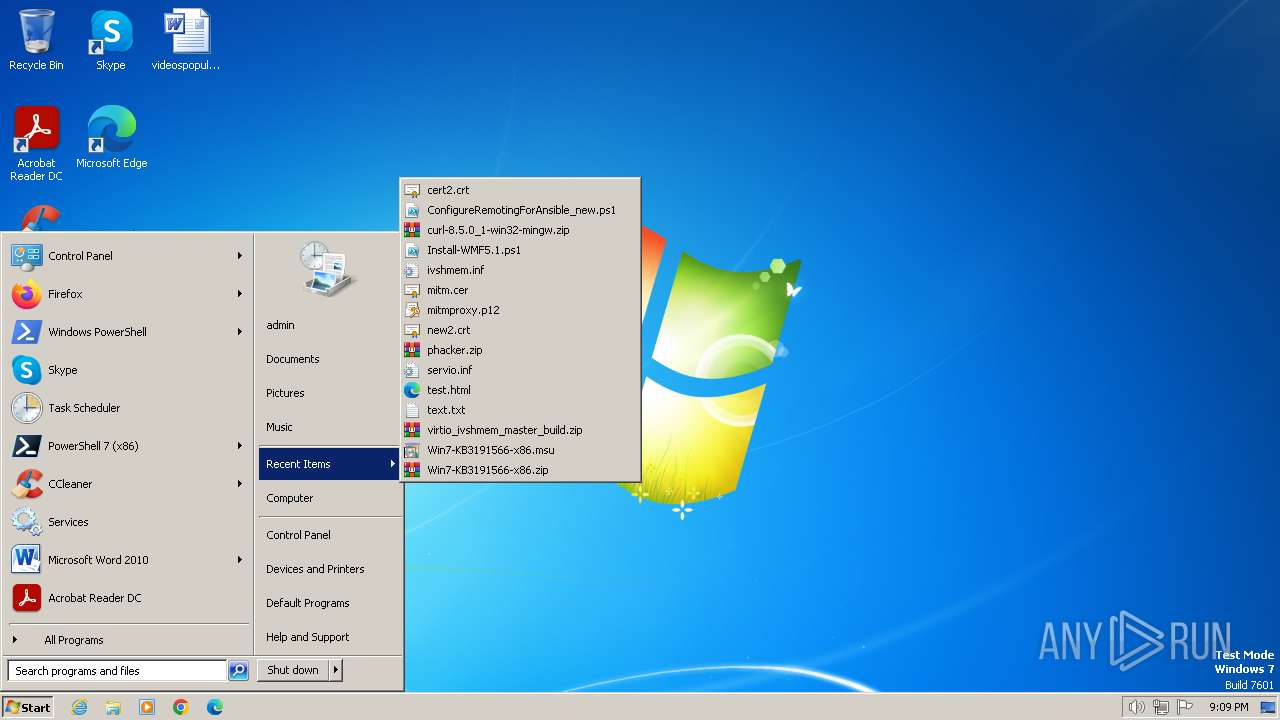Click the Search programs and files box

click(x=117, y=671)
